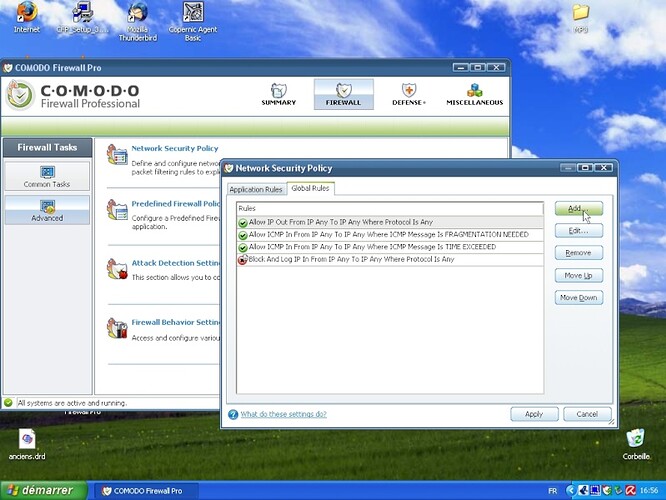Click the red tray icon beside the clock
This screenshot has width=666, height=500.
tap(631, 491)
